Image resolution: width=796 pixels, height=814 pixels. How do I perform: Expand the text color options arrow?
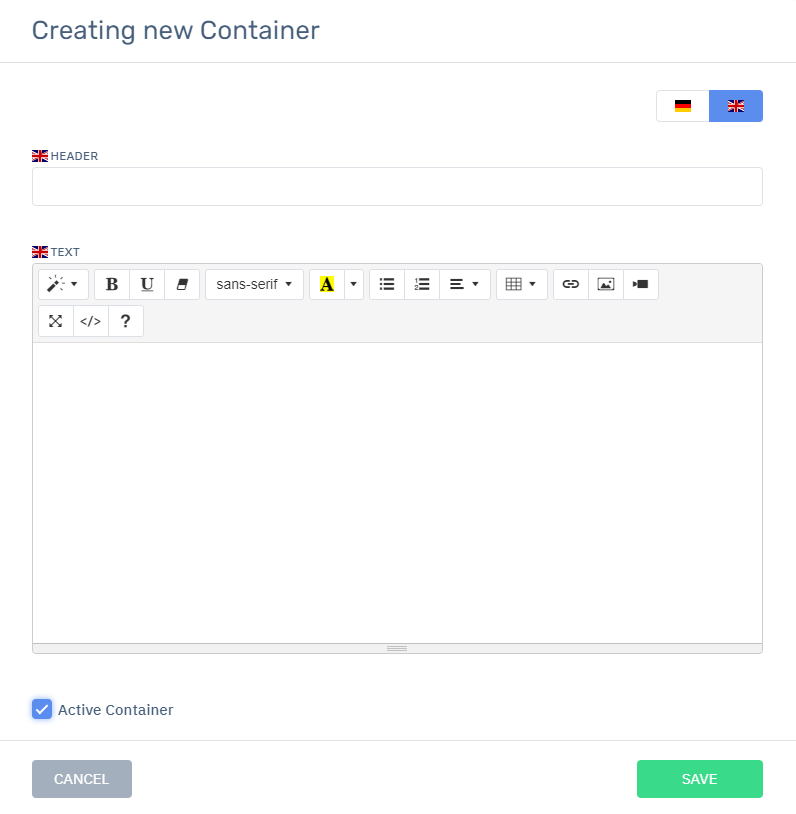click(x=354, y=284)
